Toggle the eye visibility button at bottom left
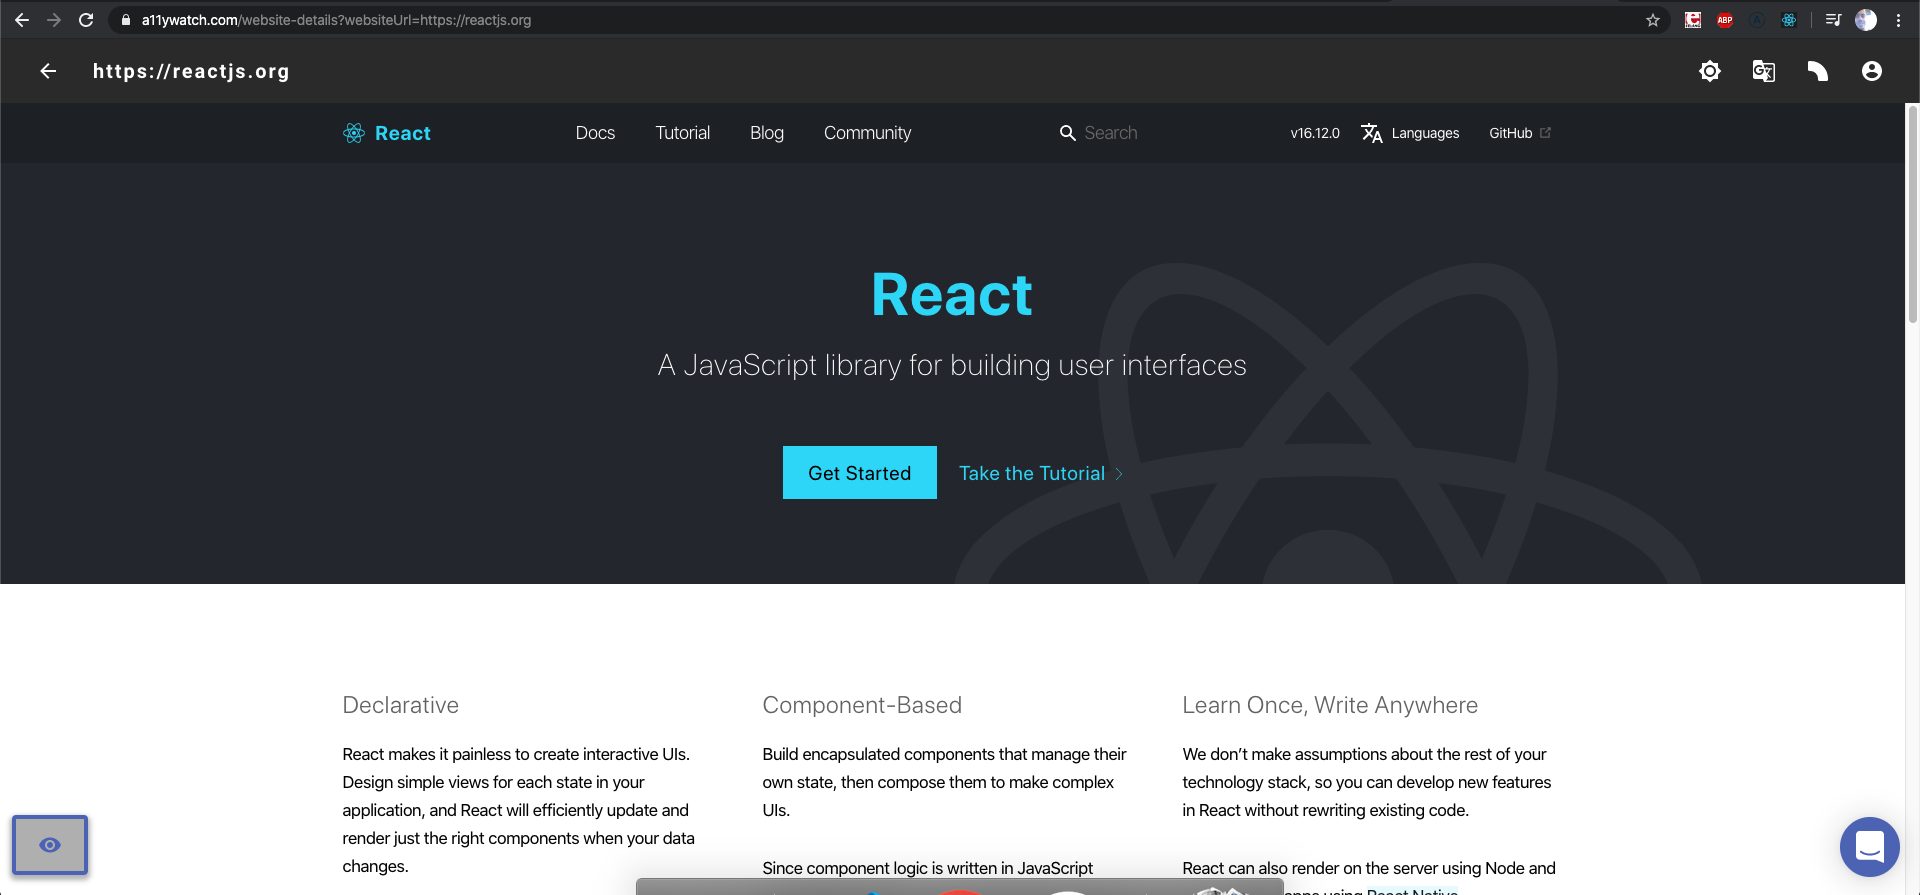 [x=50, y=845]
